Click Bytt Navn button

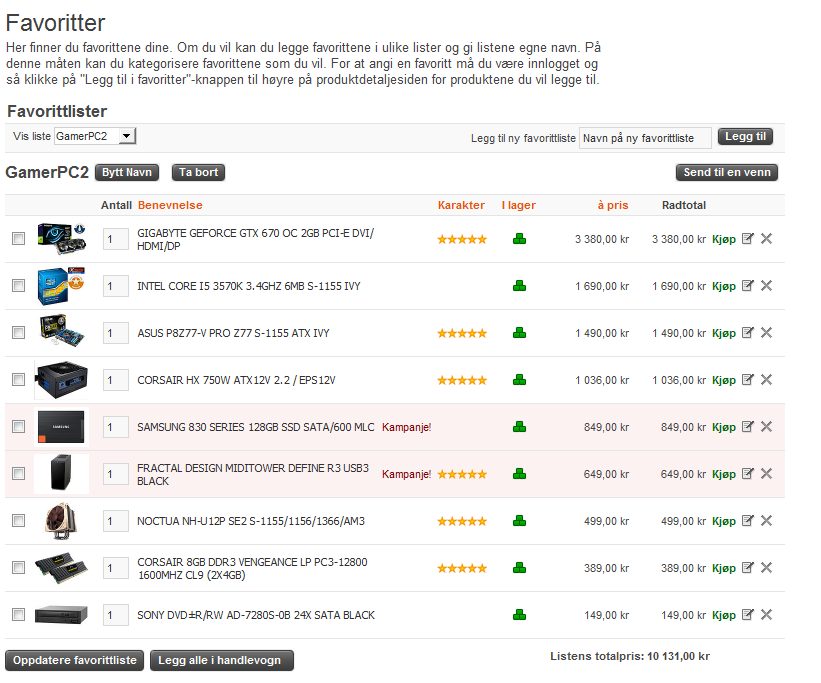[x=127, y=172]
